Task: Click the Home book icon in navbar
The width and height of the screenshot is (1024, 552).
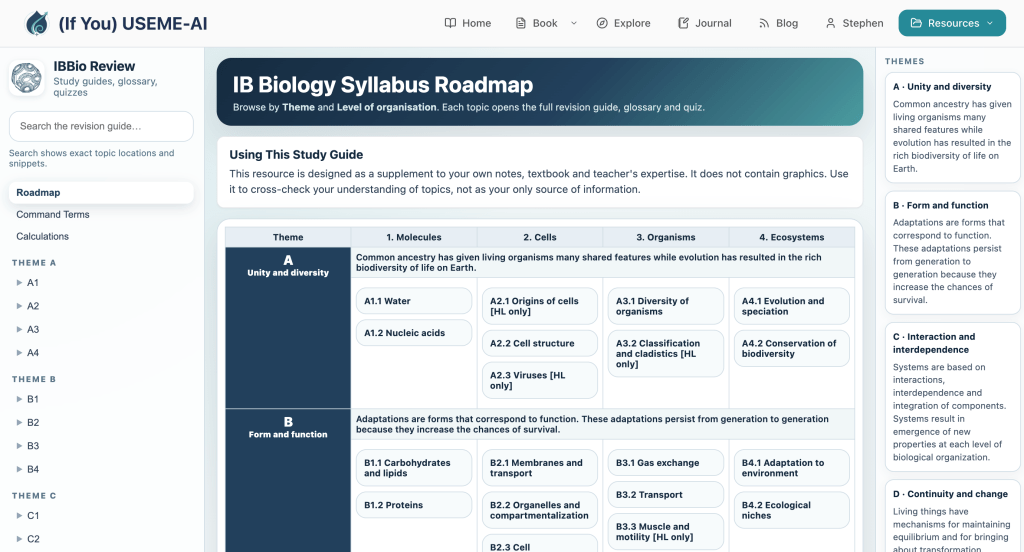Action: pos(450,23)
